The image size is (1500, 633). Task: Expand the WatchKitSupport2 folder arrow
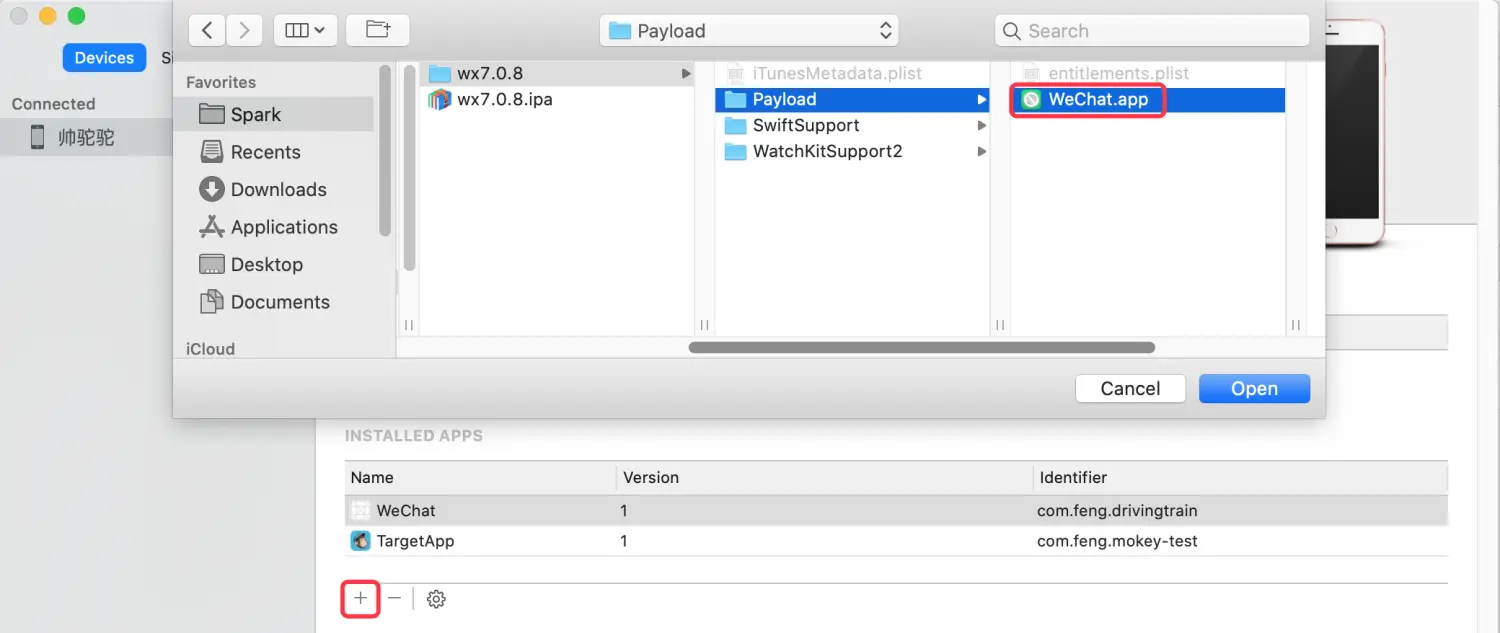pyautogui.click(x=982, y=151)
